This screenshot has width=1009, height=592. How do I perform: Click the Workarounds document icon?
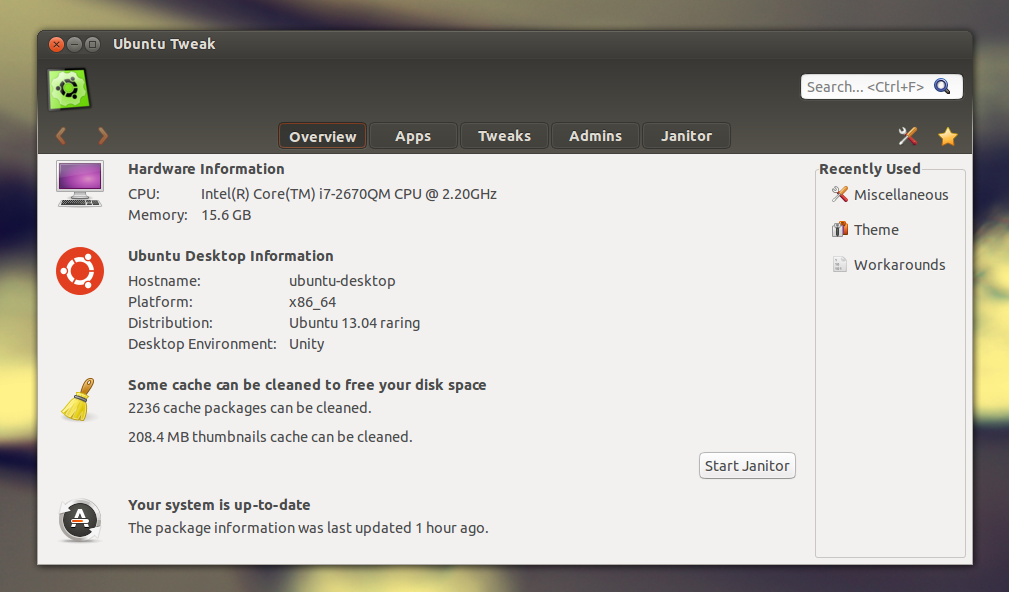click(840, 264)
